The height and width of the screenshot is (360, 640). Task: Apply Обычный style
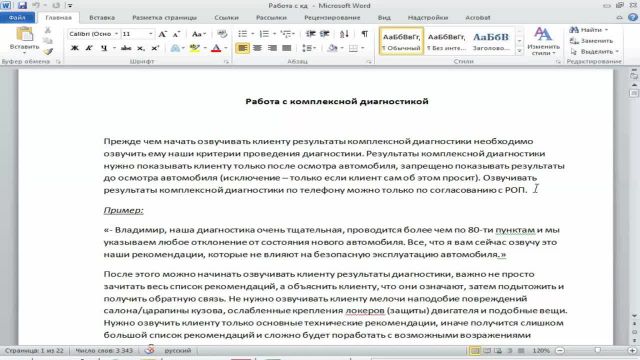click(x=401, y=41)
